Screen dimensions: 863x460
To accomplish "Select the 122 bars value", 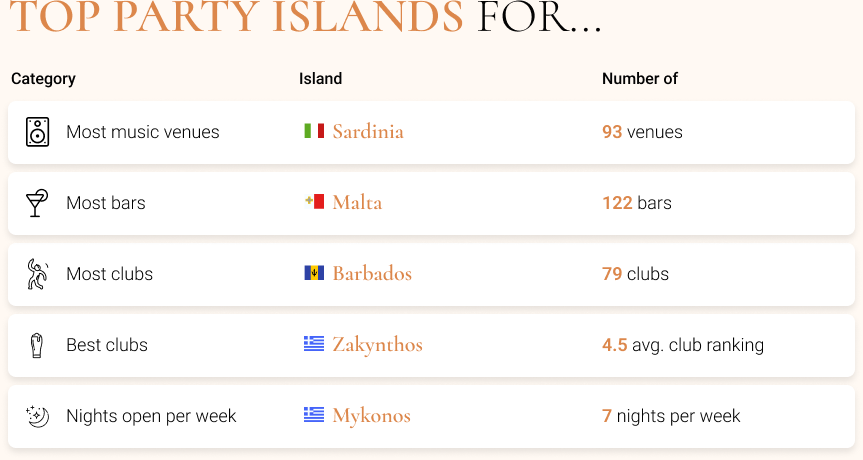I will pos(637,203).
